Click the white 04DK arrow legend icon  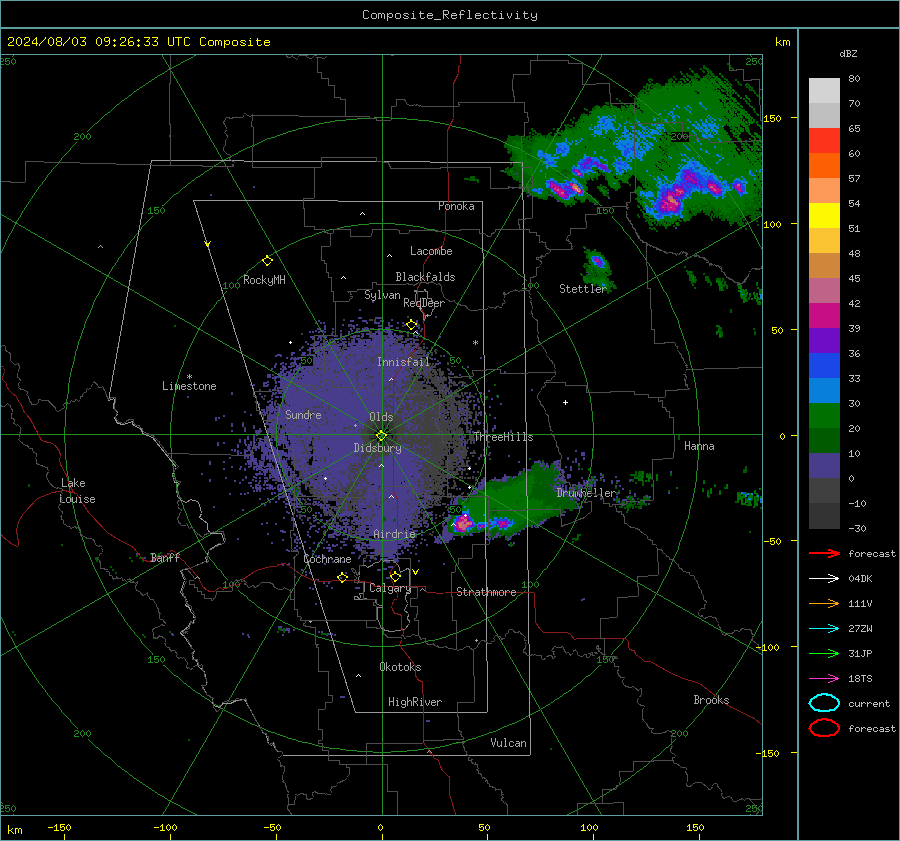824,578
